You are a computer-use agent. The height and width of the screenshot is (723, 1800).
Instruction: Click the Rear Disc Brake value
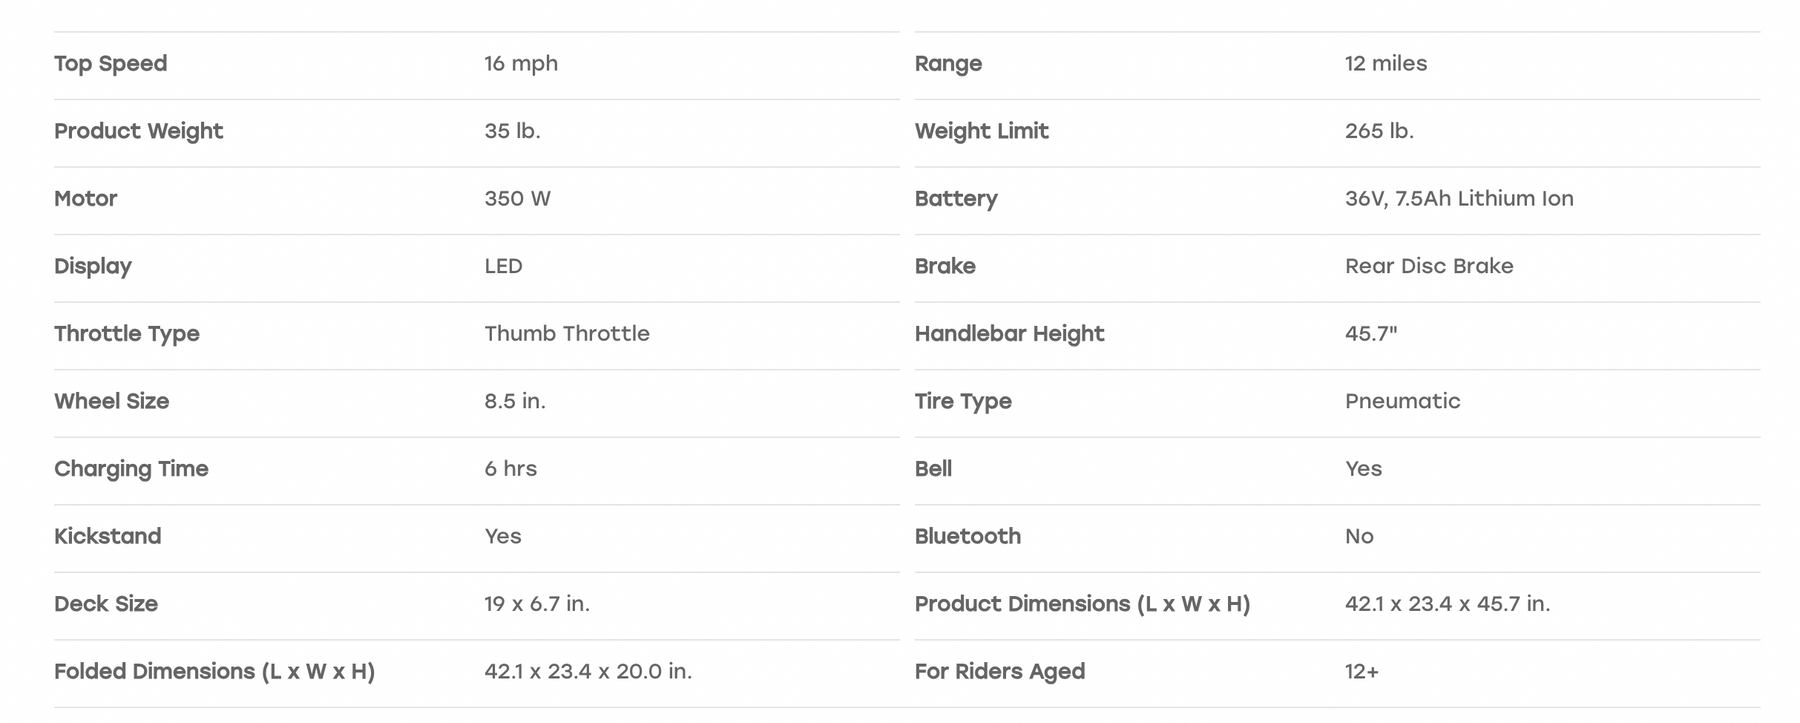tap(1429, 266)
